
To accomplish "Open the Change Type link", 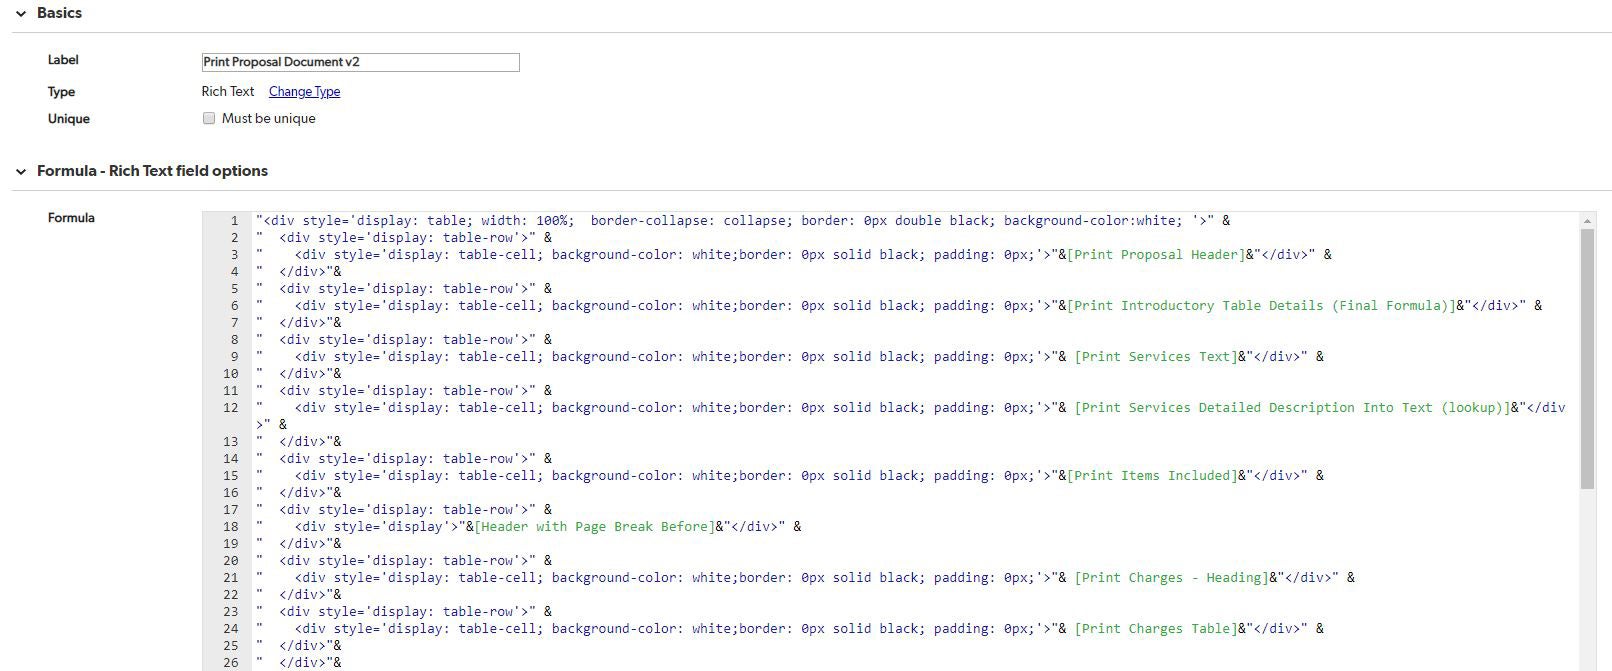I will (x=304, y=91).
